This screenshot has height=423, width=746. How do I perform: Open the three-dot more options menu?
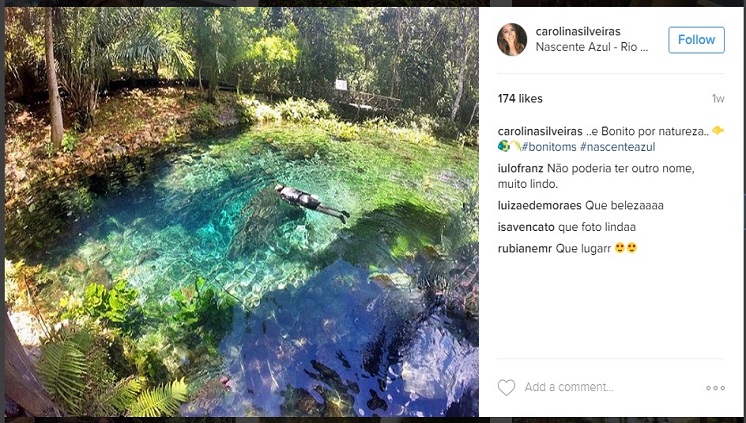[715, 388]
